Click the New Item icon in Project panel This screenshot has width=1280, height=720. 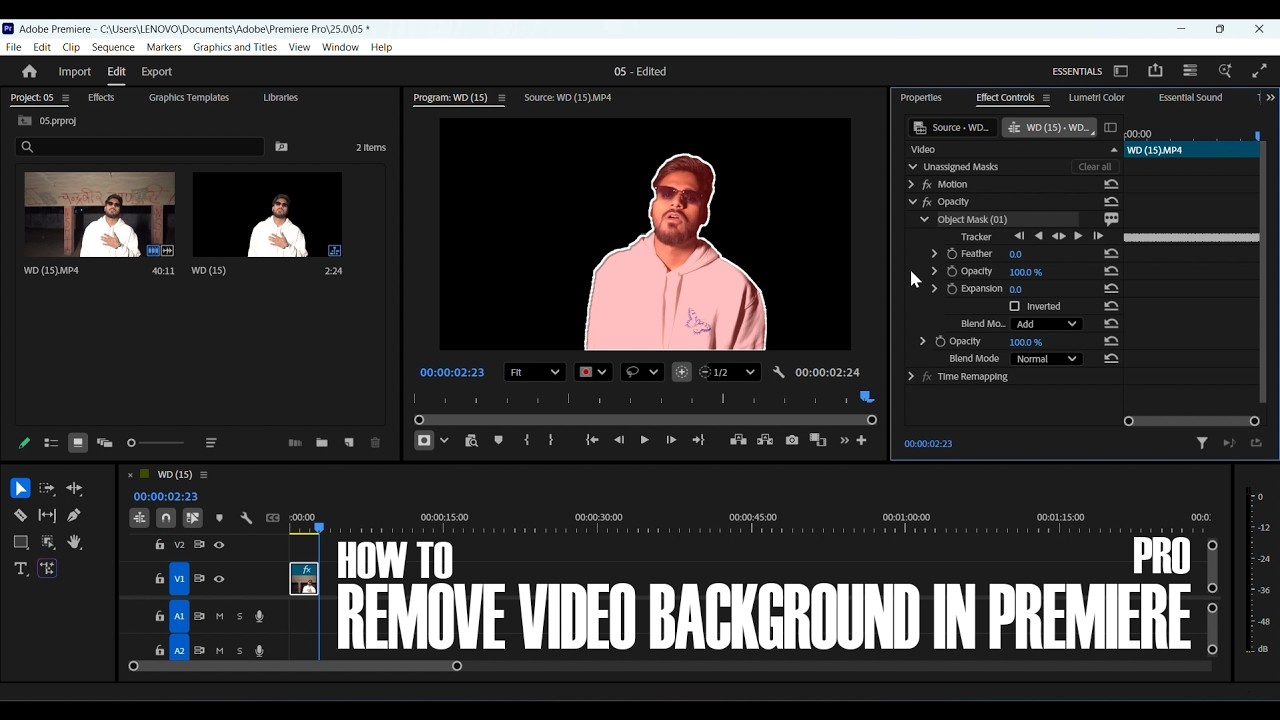(348, 443)
